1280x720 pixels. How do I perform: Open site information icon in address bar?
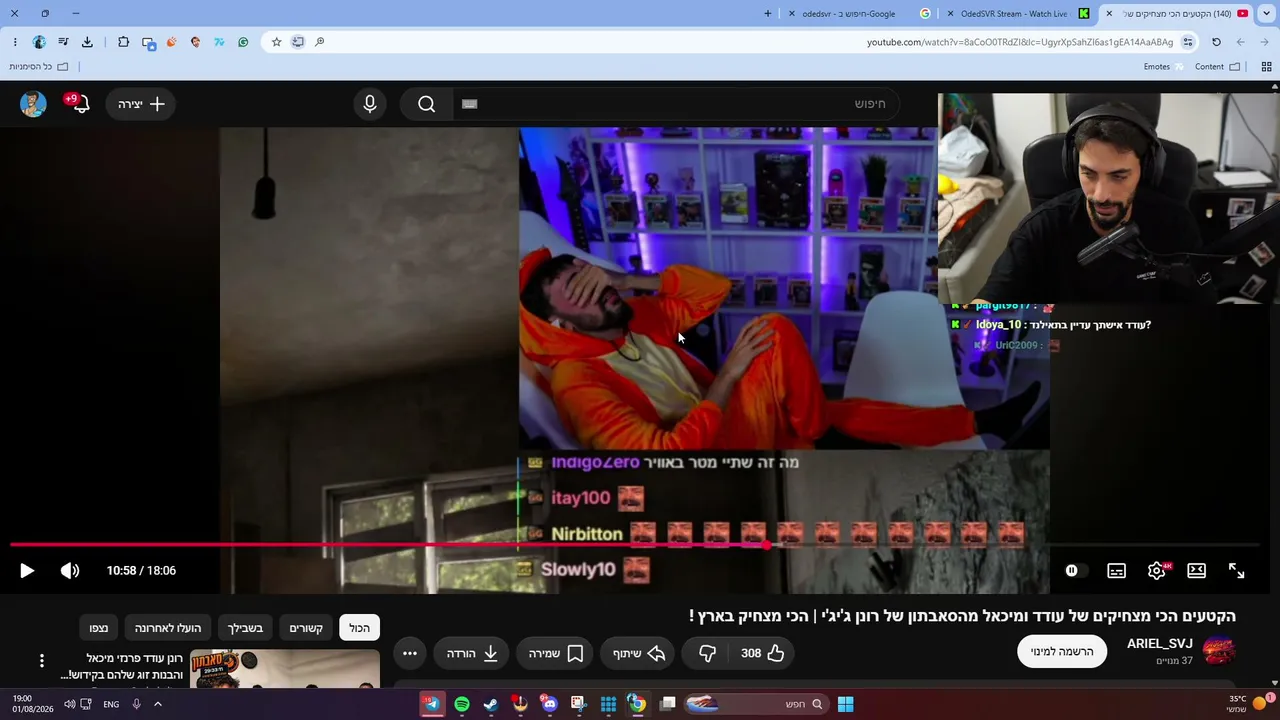[x=1188, y=42]
